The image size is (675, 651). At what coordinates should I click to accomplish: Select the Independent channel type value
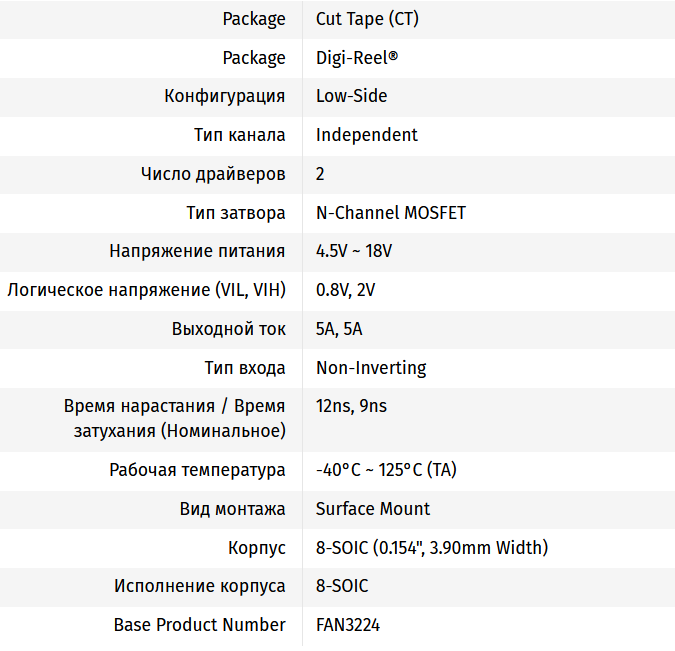pyautogui.click(x=367, y=135)
